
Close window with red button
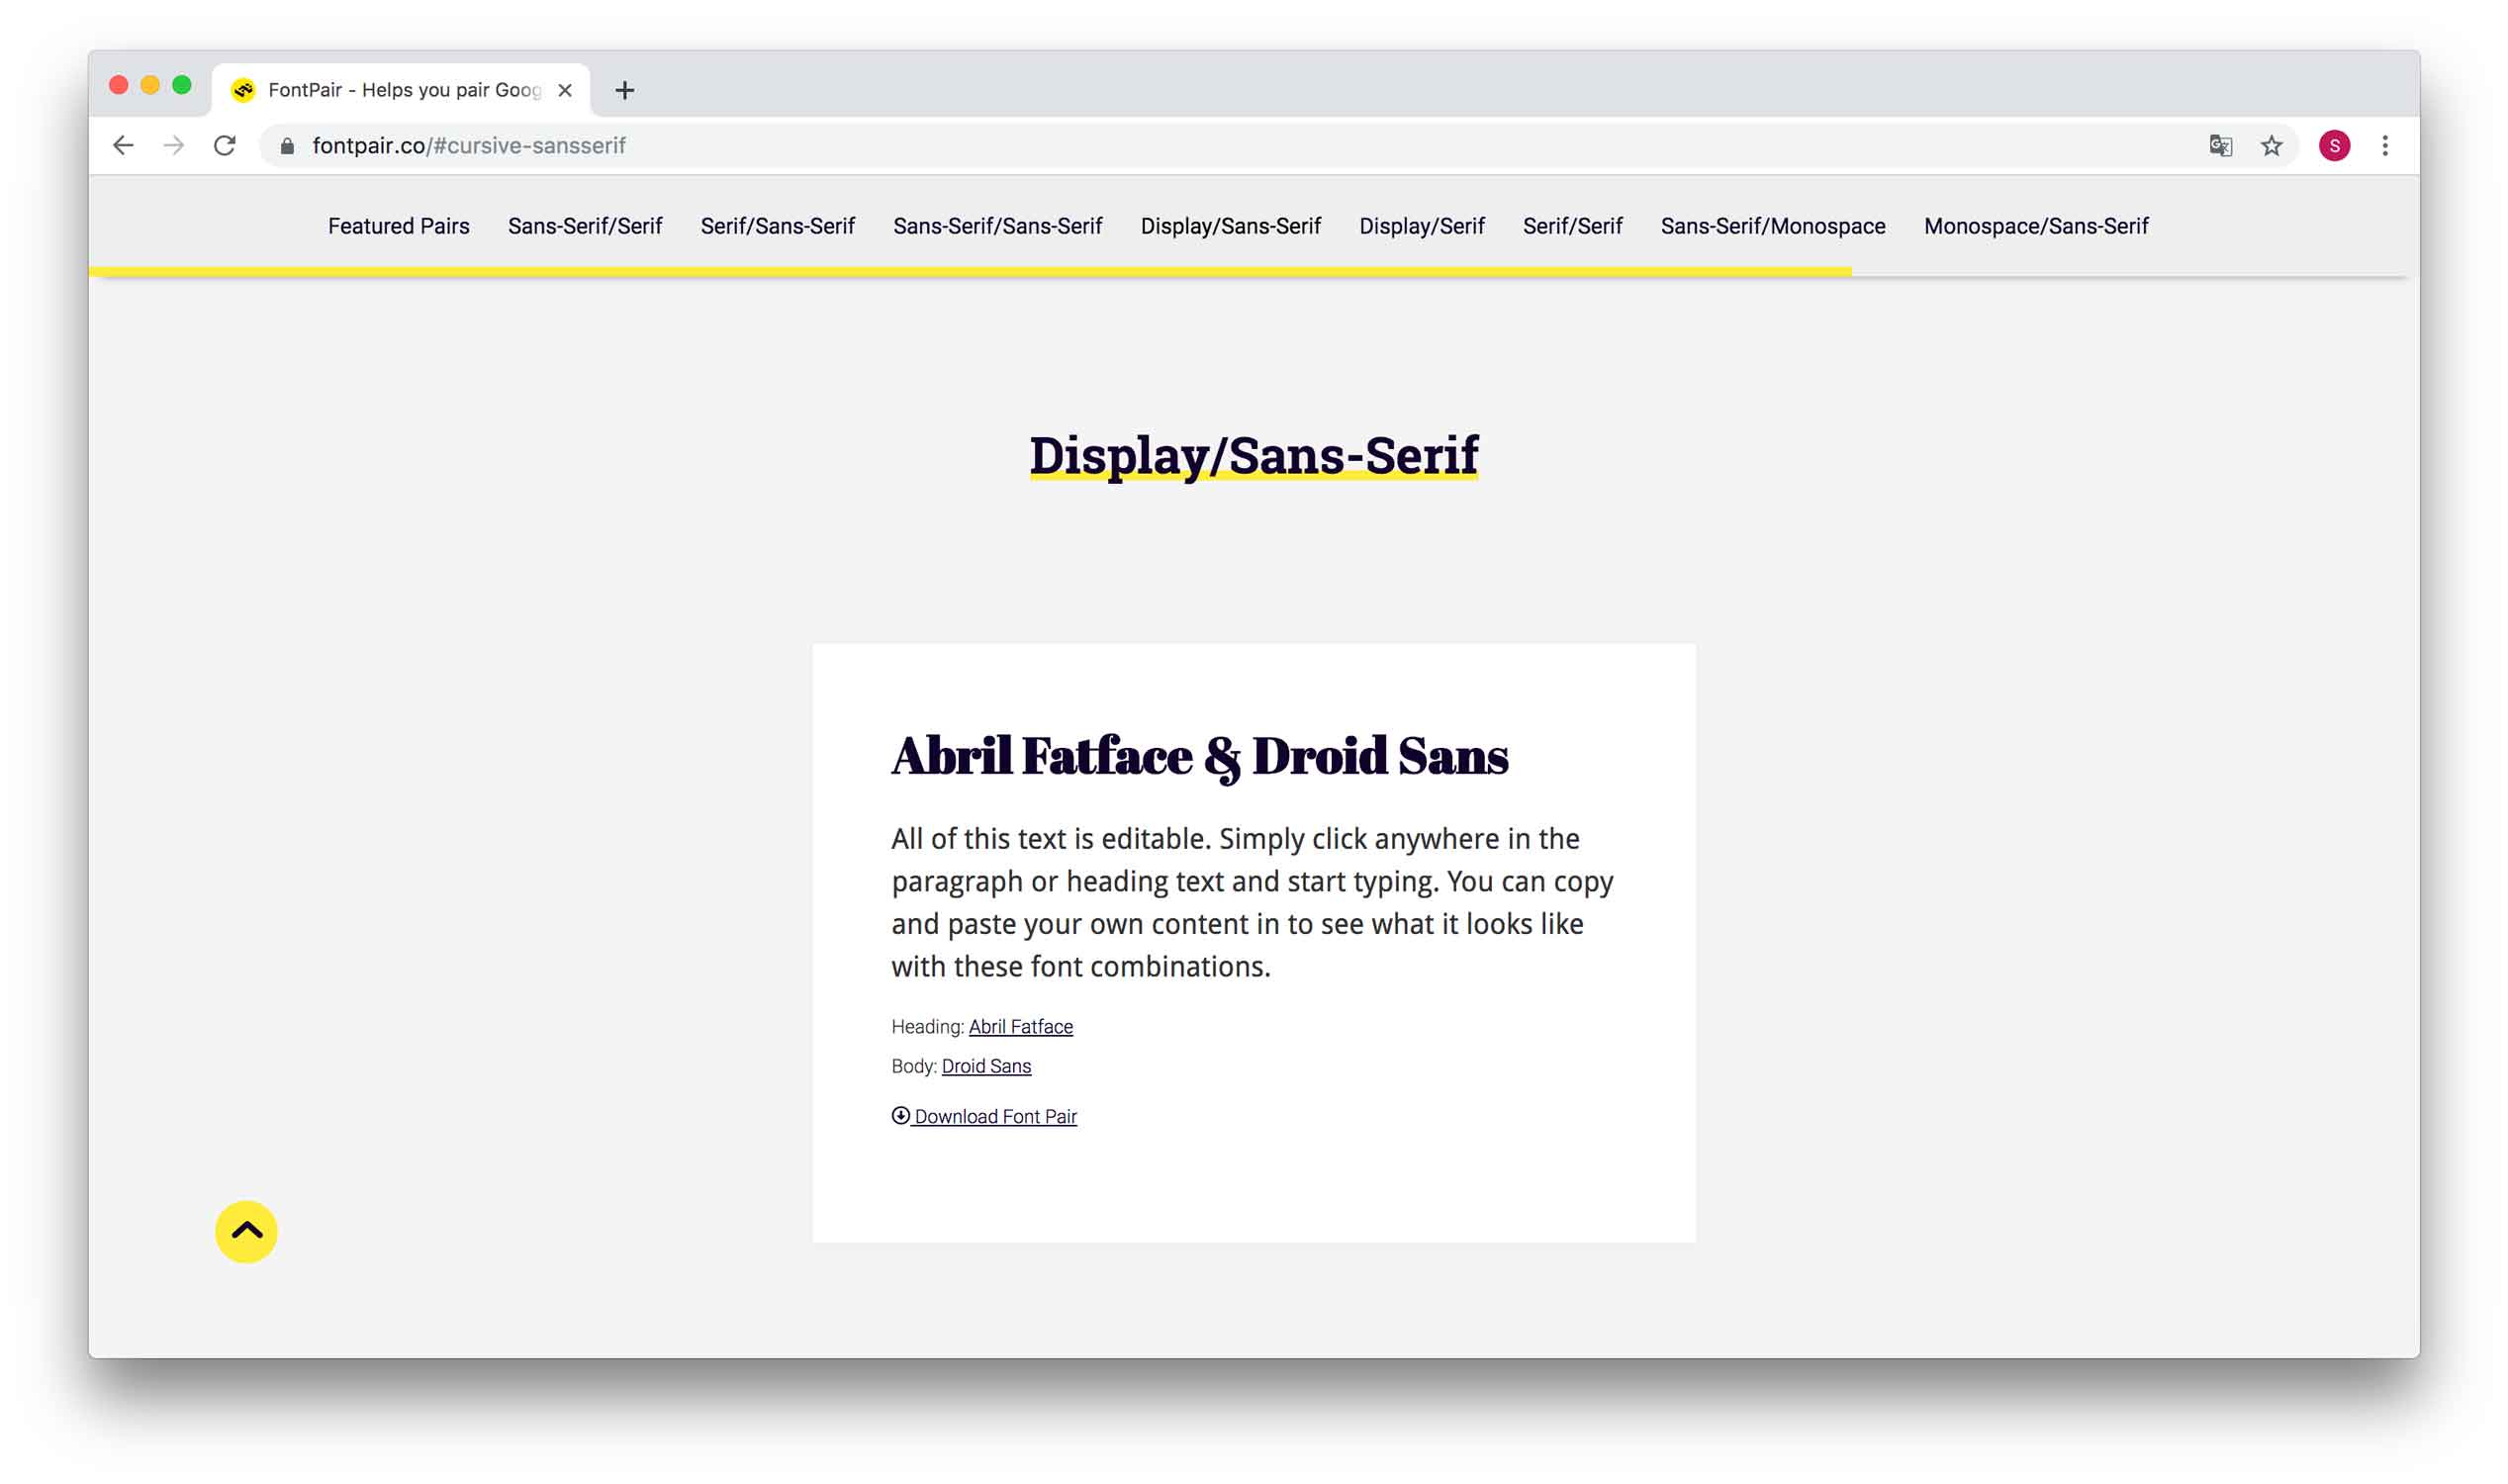(x=119, y=85)
